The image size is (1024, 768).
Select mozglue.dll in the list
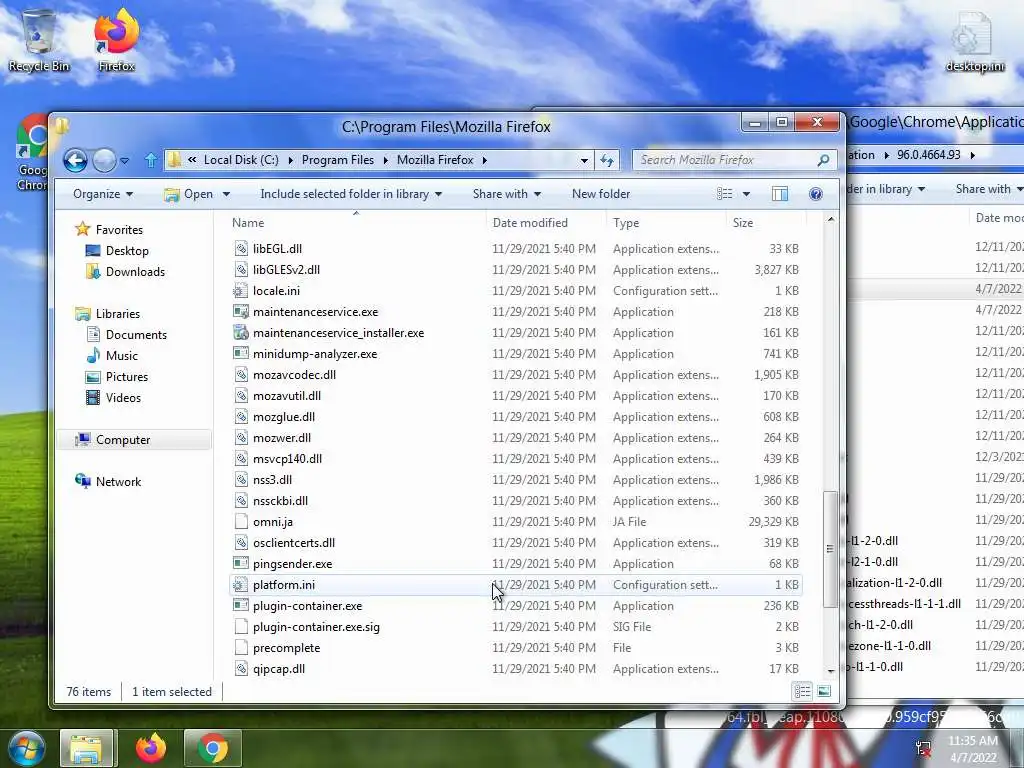point(516,417)
